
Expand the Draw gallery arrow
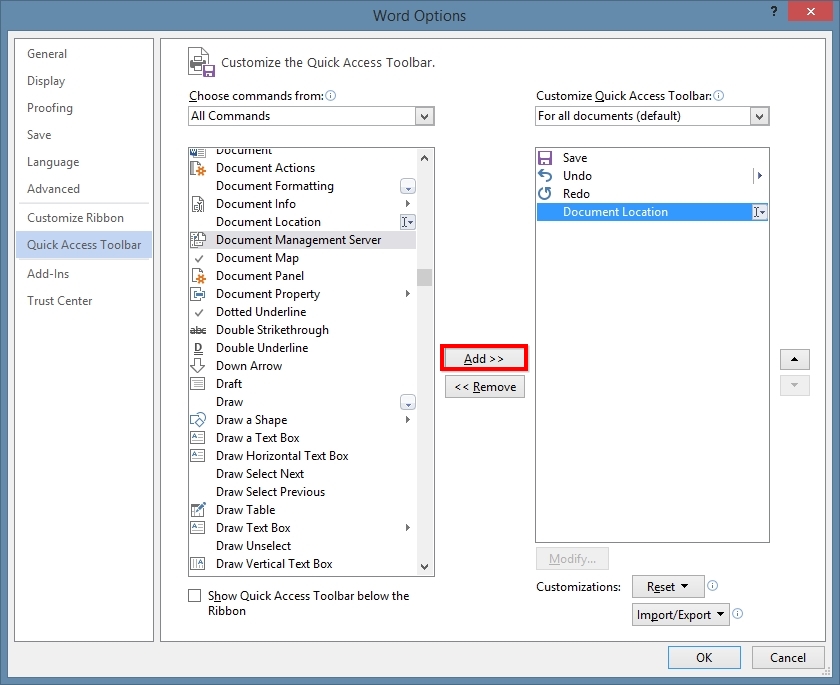(408, 402)
